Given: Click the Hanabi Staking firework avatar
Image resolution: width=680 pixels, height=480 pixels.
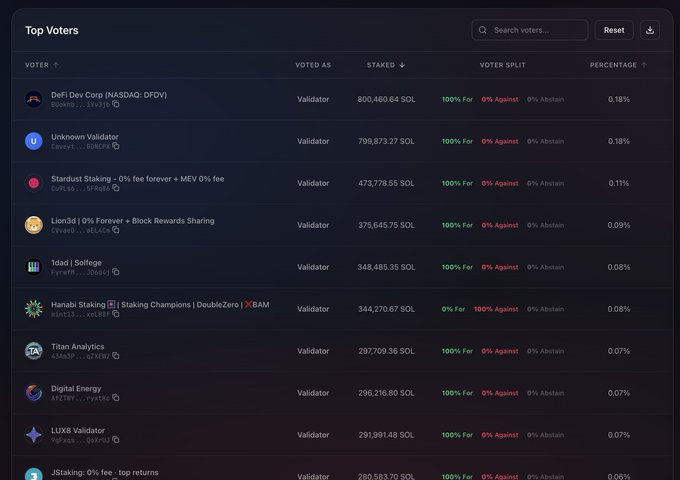Looking at the screenshot, I should click(34, 309).
